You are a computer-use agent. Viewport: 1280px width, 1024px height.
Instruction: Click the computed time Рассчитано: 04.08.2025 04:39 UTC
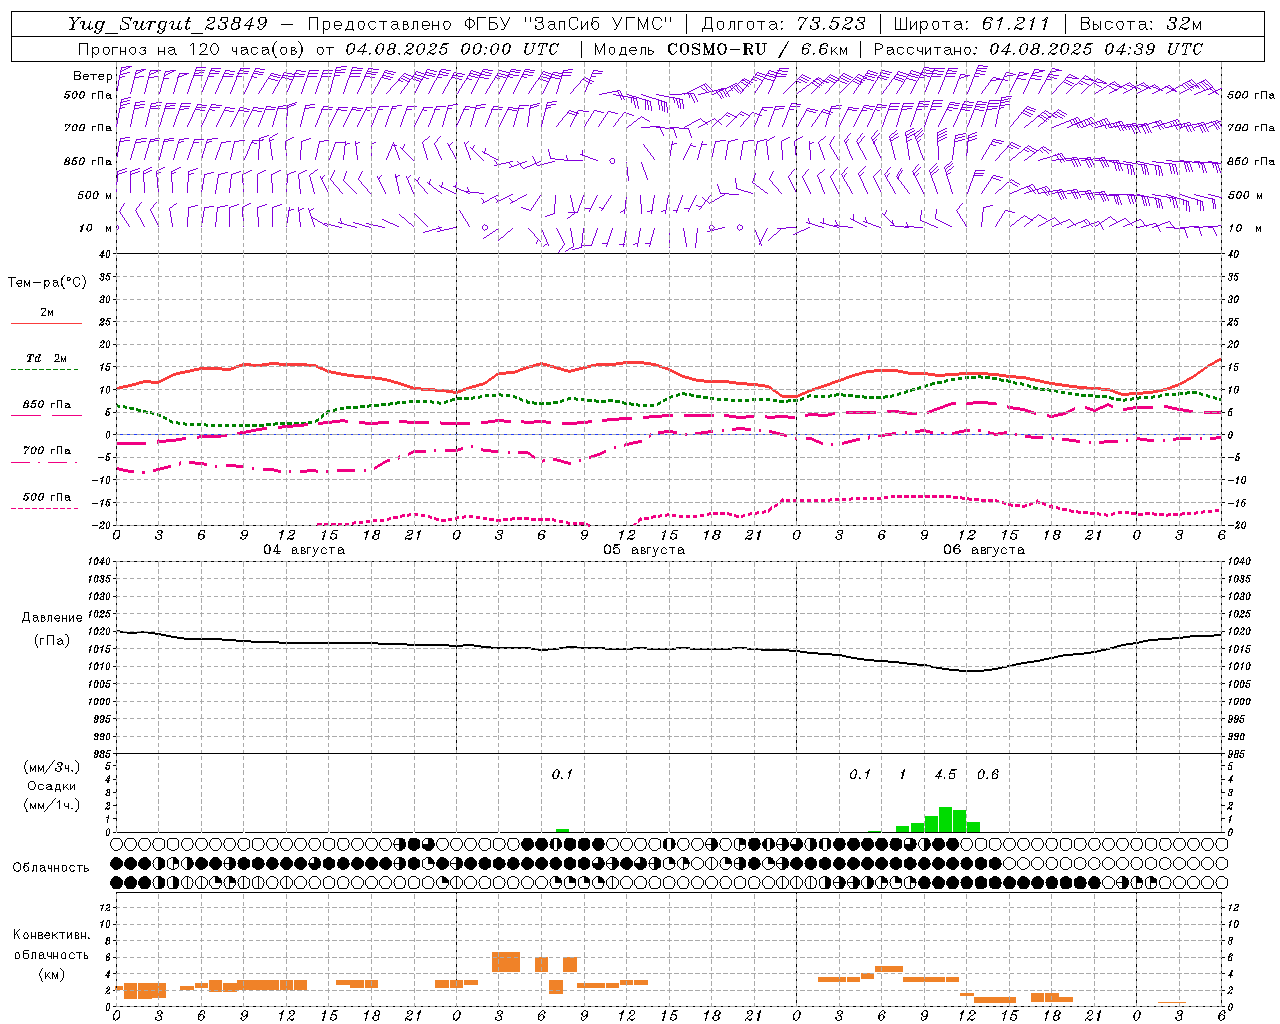(x=1038, y=49)
